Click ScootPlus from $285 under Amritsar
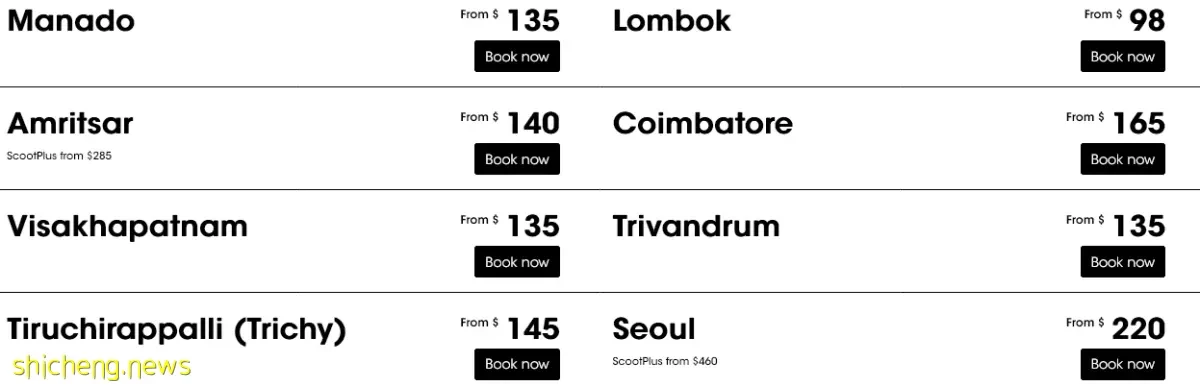Screen dimensions: 1200x386 tap(59, 156)
